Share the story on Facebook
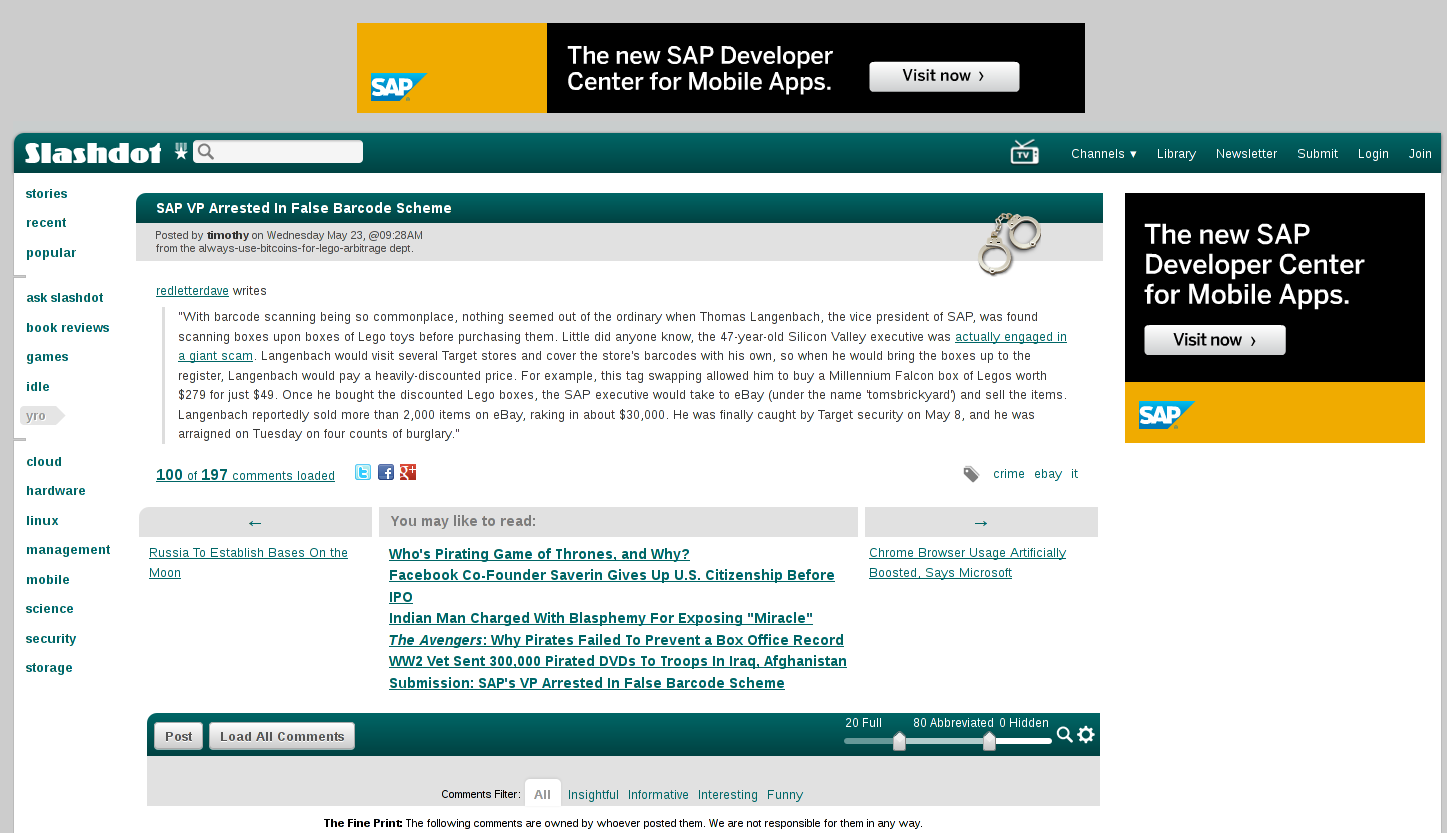This screenshot has height=833, width=1447. (x=386, y=472)
